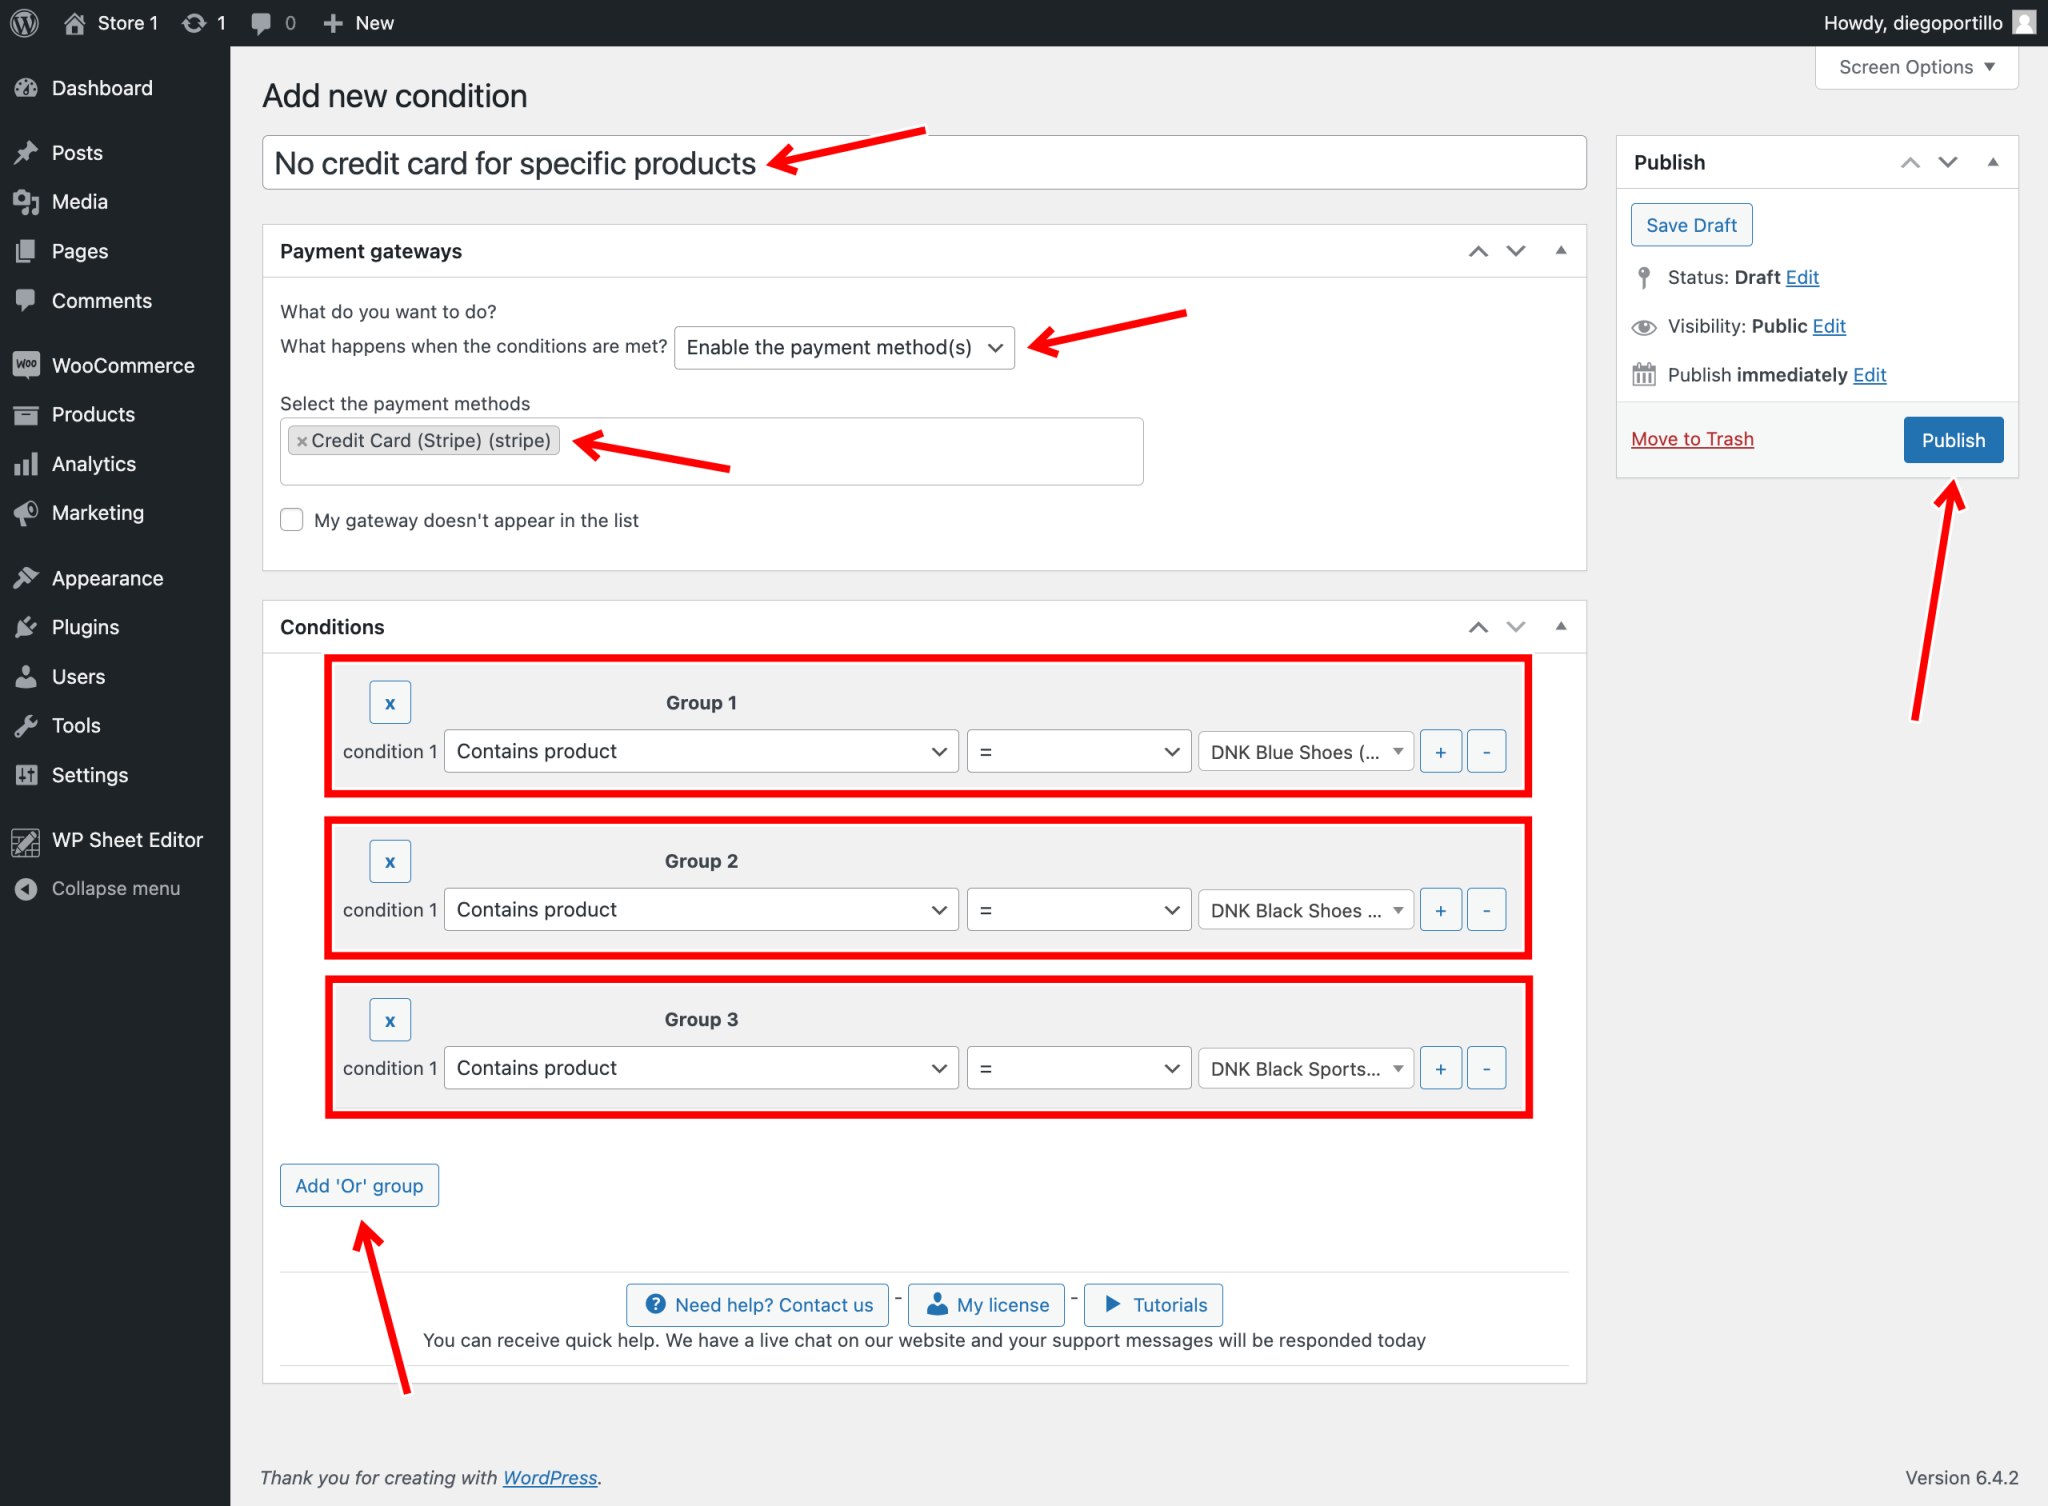Expand Screen Options
This screenshot has height=1506, width=2048.
pyautogui.click(x=1915, y=67)
